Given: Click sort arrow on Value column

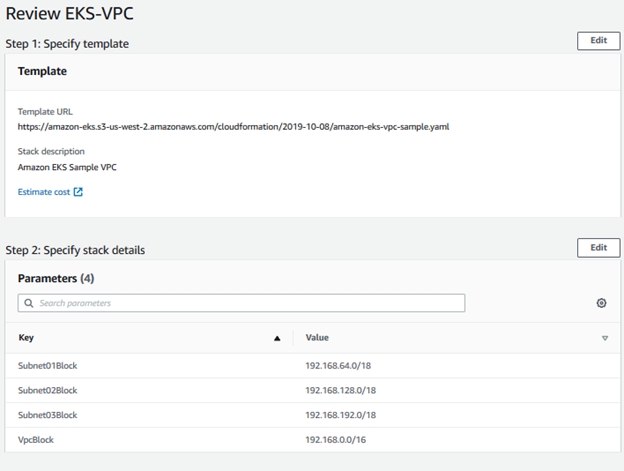Looking at the screenshot, I should pyautogui.click(x=605, y=338).
